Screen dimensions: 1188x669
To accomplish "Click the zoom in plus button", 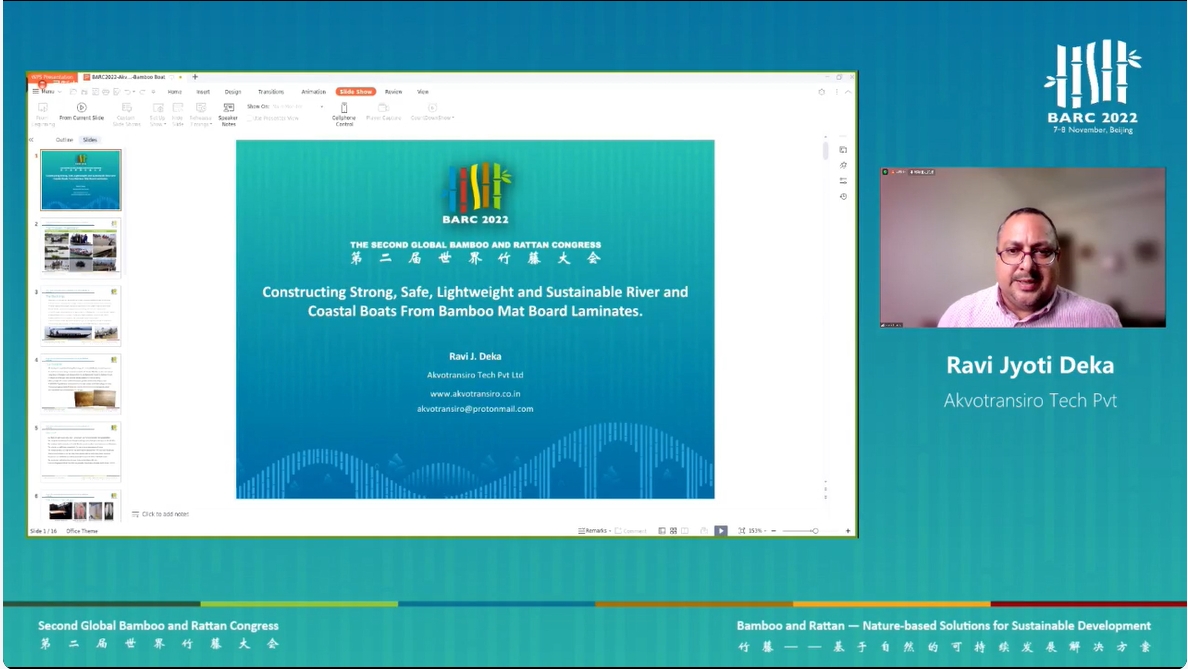I will (x=848, y=531).
